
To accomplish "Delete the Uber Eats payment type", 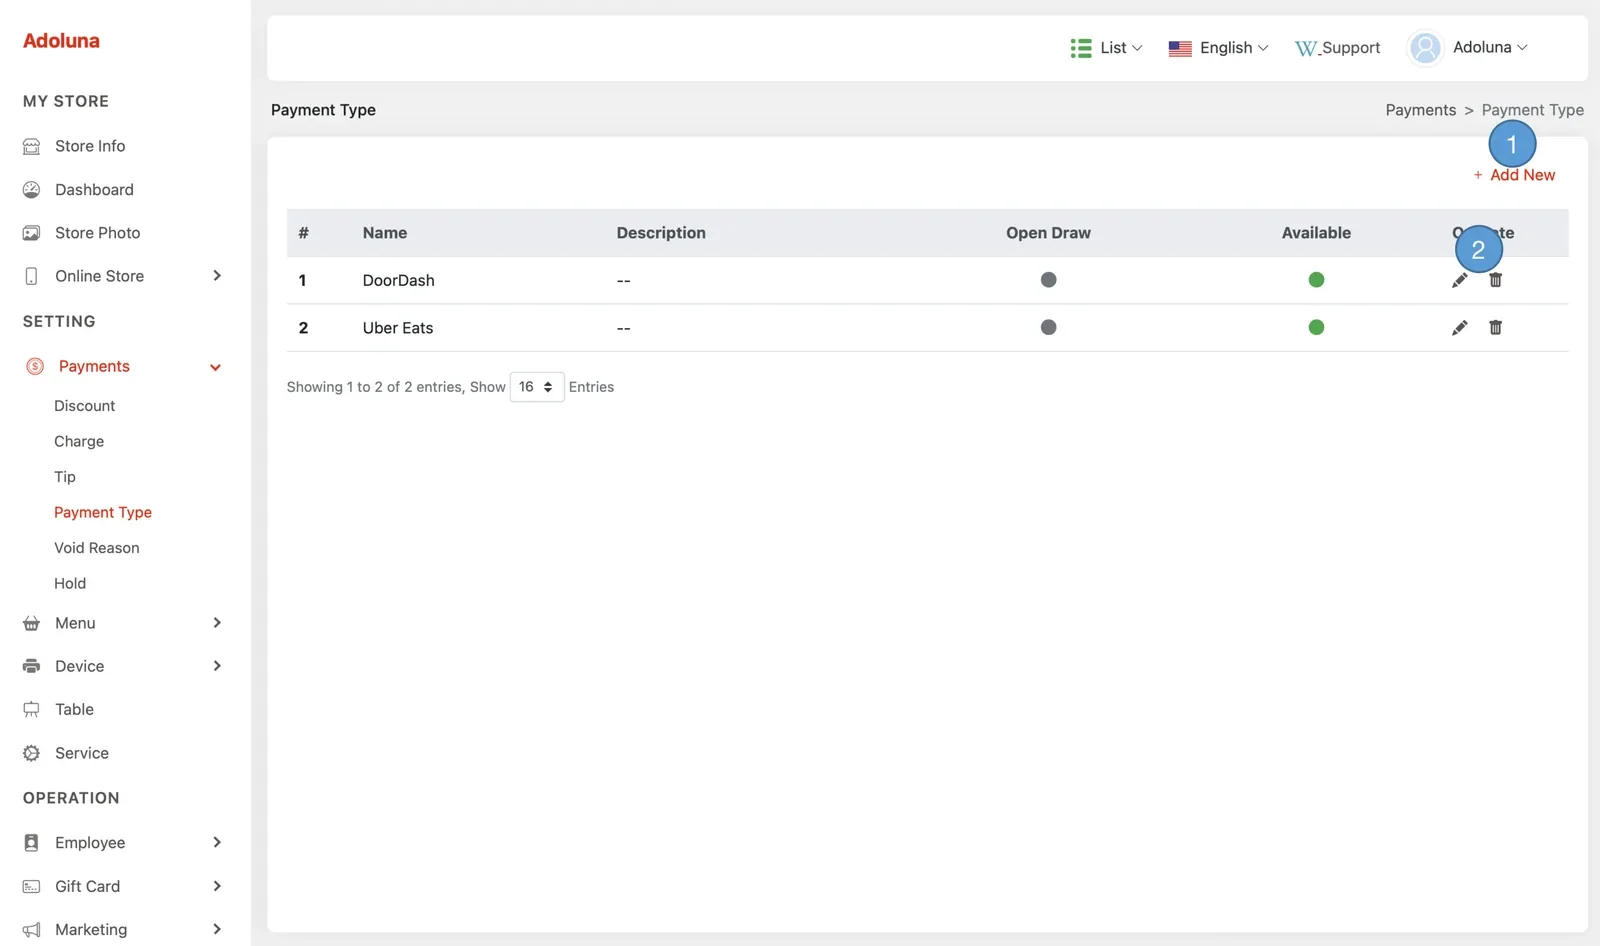I will point(1496,328).
